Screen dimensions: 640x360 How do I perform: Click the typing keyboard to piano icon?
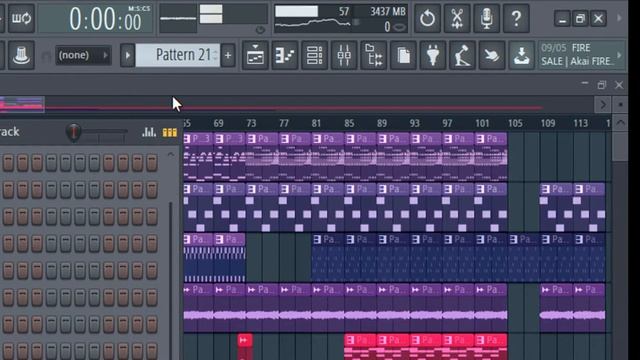tap(21, 55)
